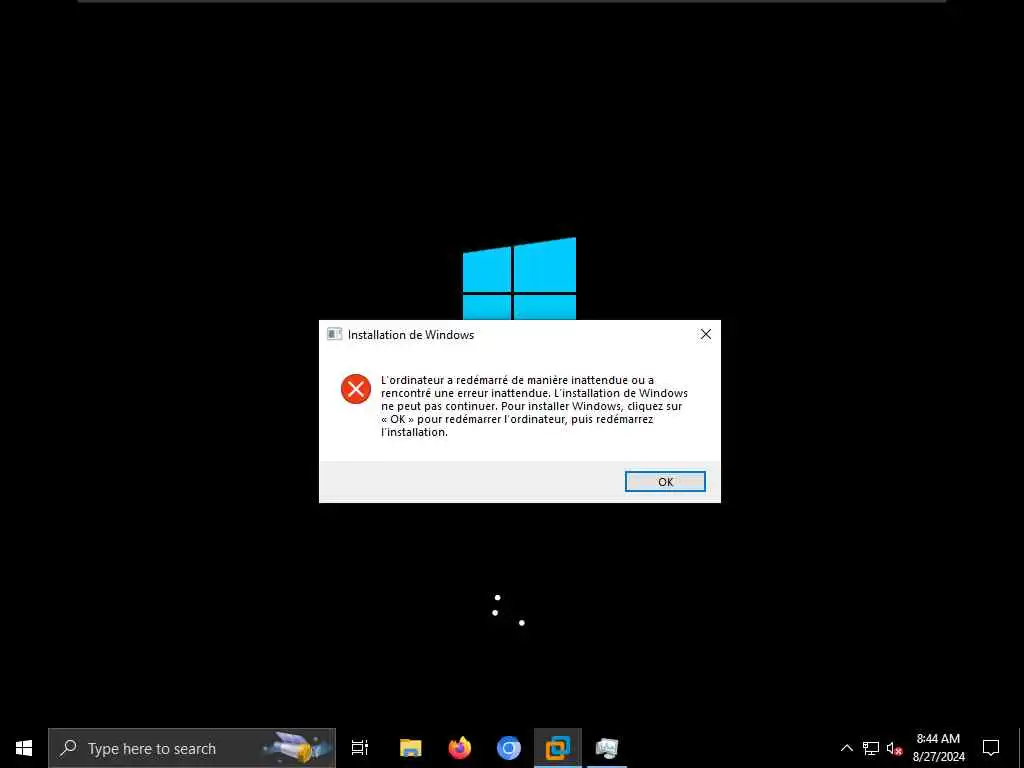
Task: Launch Firefox from the taskbar
Action: 460,748
